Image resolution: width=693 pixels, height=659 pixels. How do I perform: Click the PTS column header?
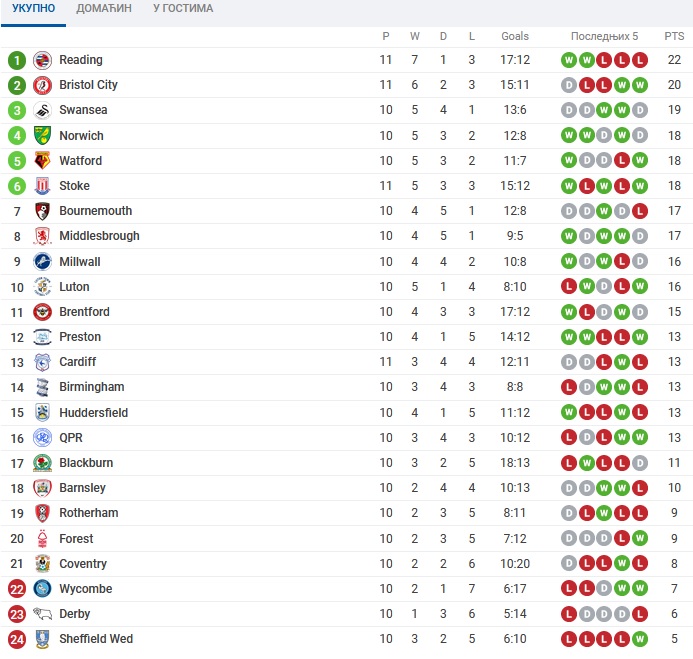(674, 36)
